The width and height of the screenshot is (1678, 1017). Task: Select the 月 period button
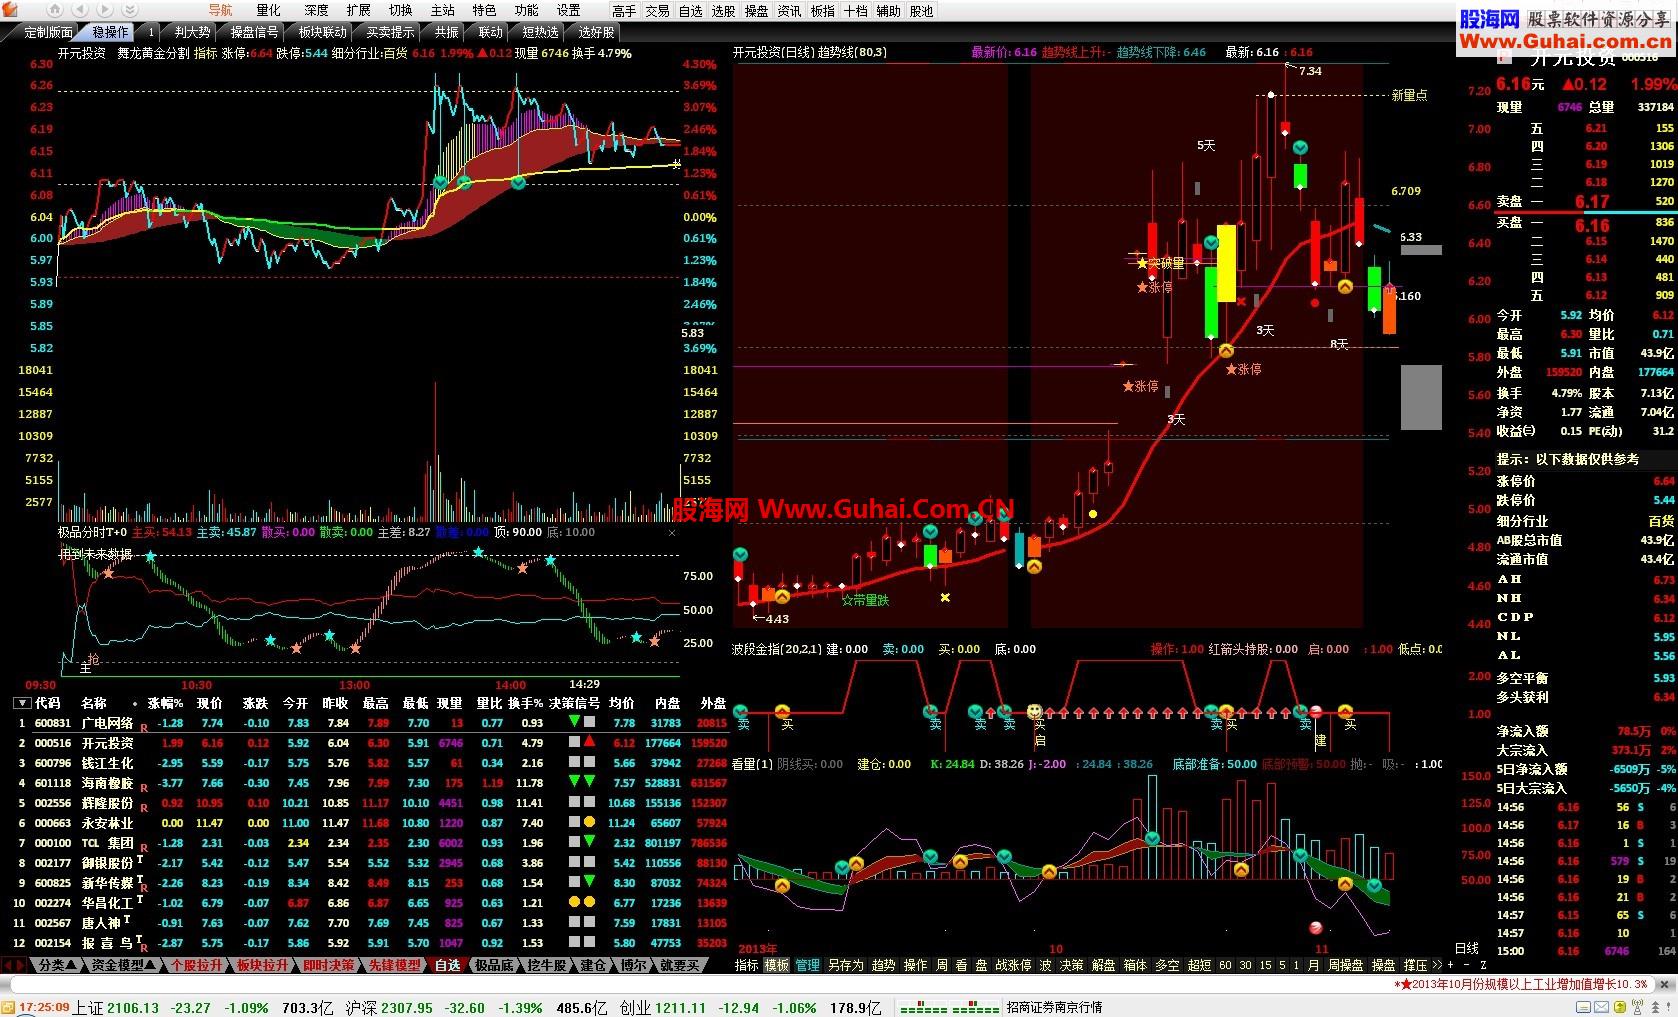pyautogui.click(x=1313, y=965)
